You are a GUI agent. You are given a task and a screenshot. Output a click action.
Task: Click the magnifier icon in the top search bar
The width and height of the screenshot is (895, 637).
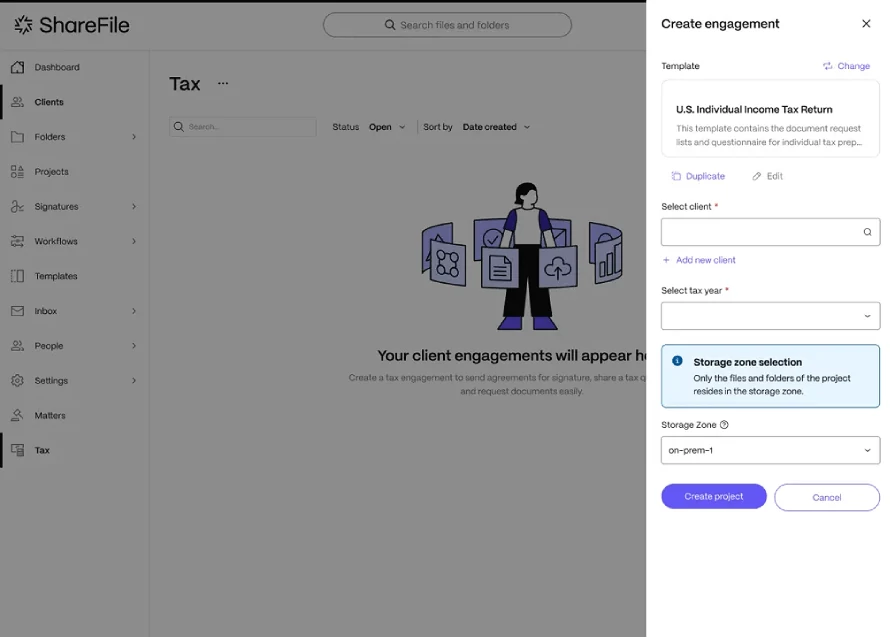390,25
